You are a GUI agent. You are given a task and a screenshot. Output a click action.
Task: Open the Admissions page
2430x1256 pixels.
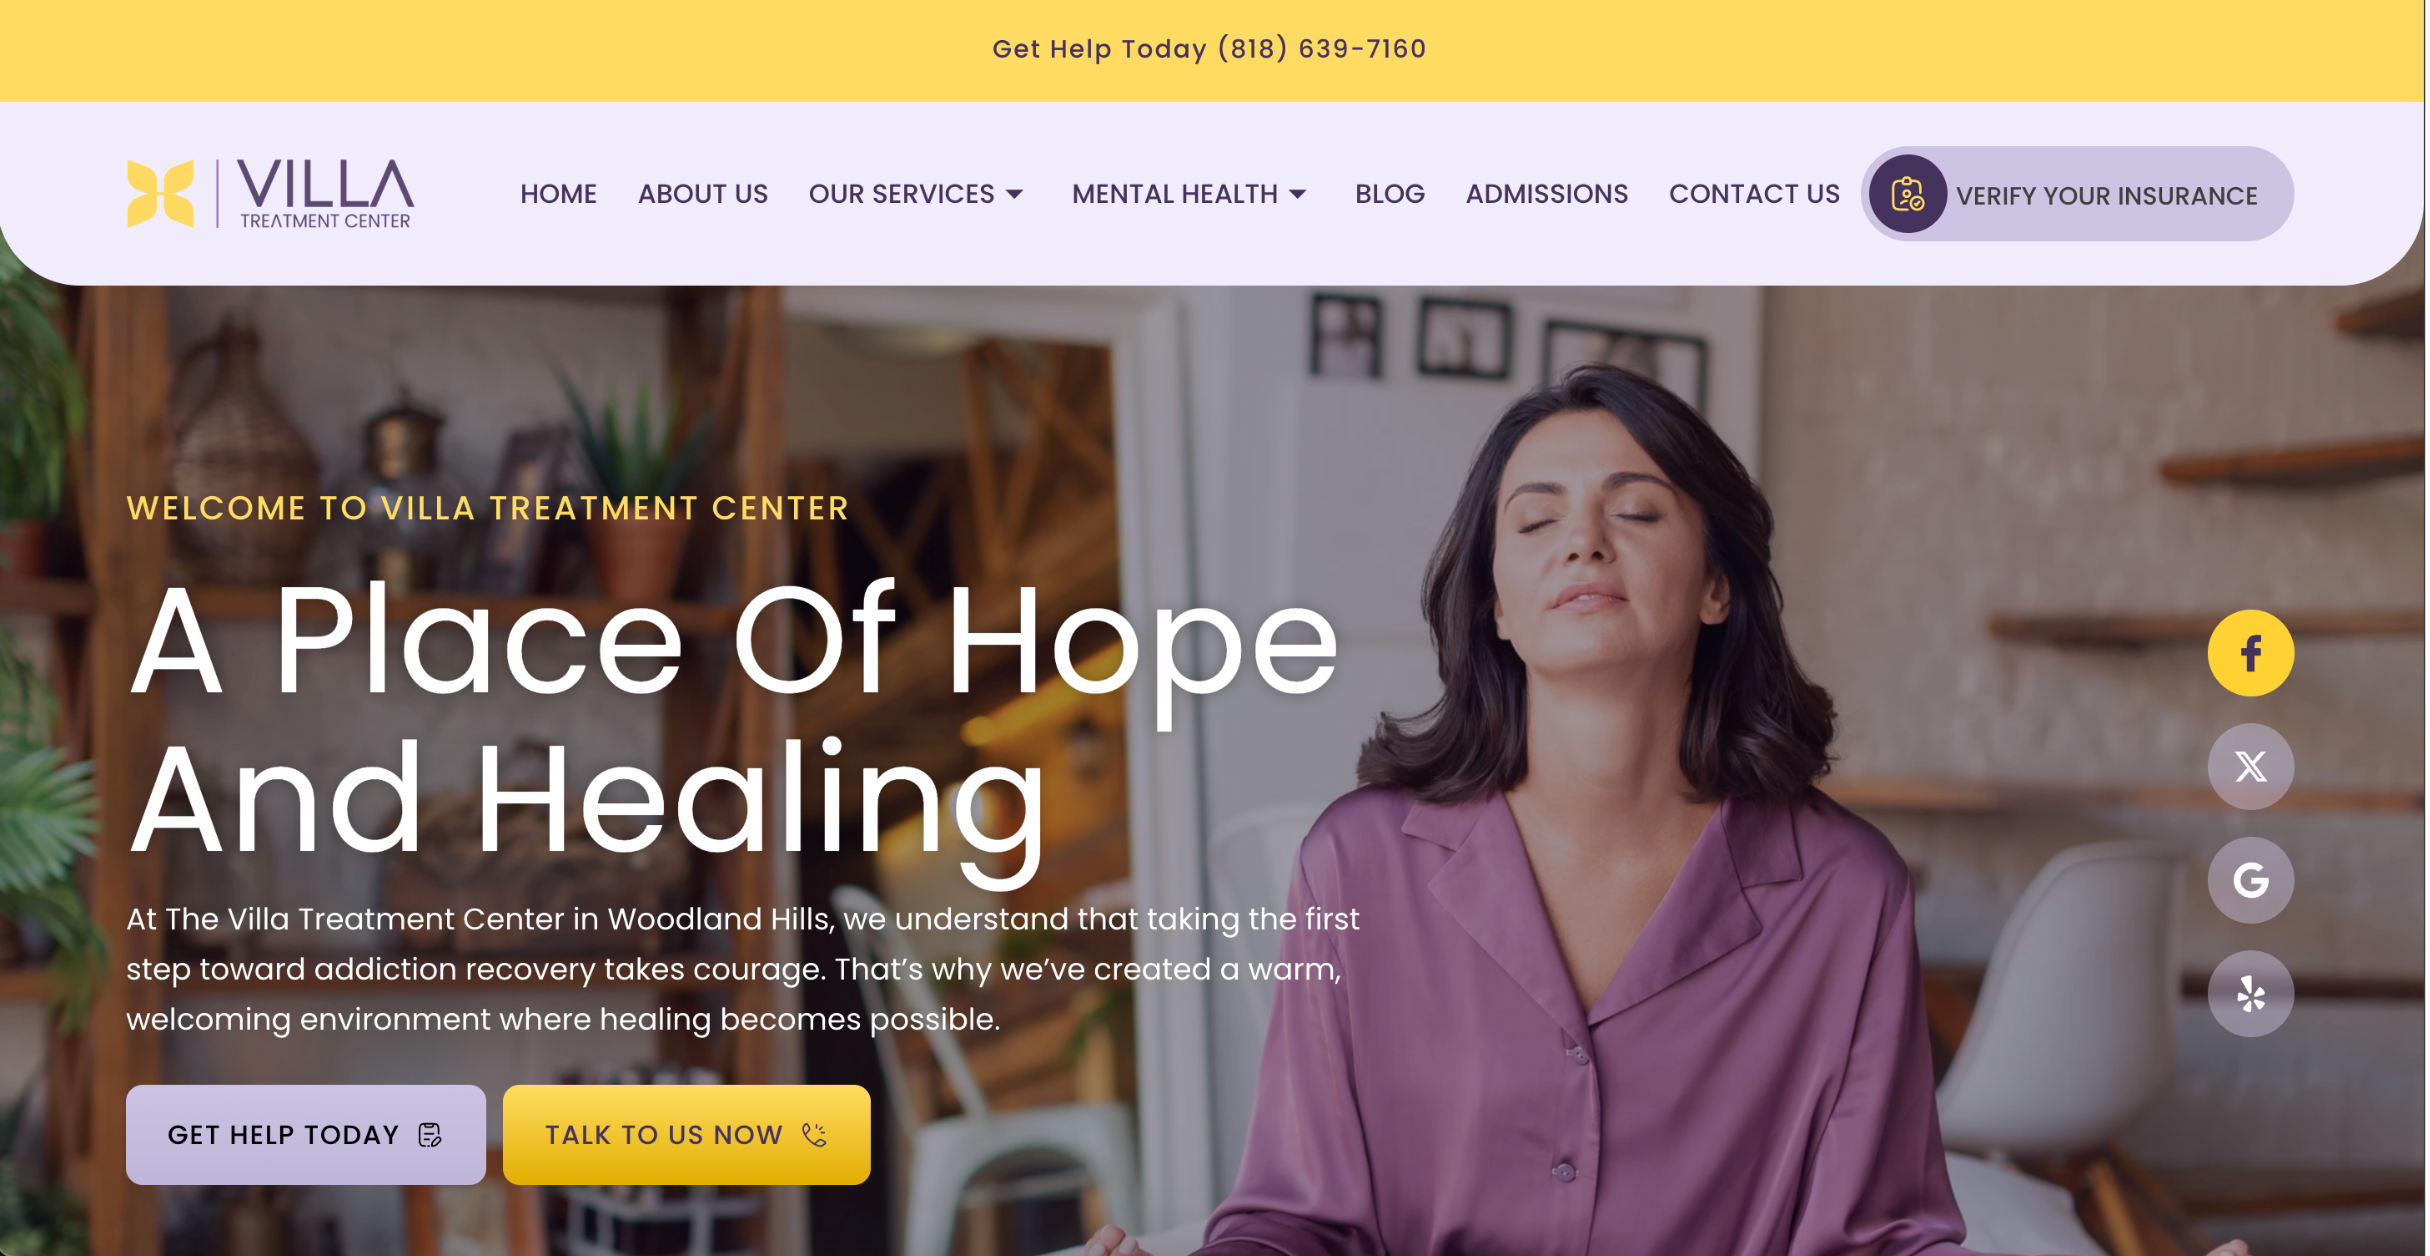1549,194
